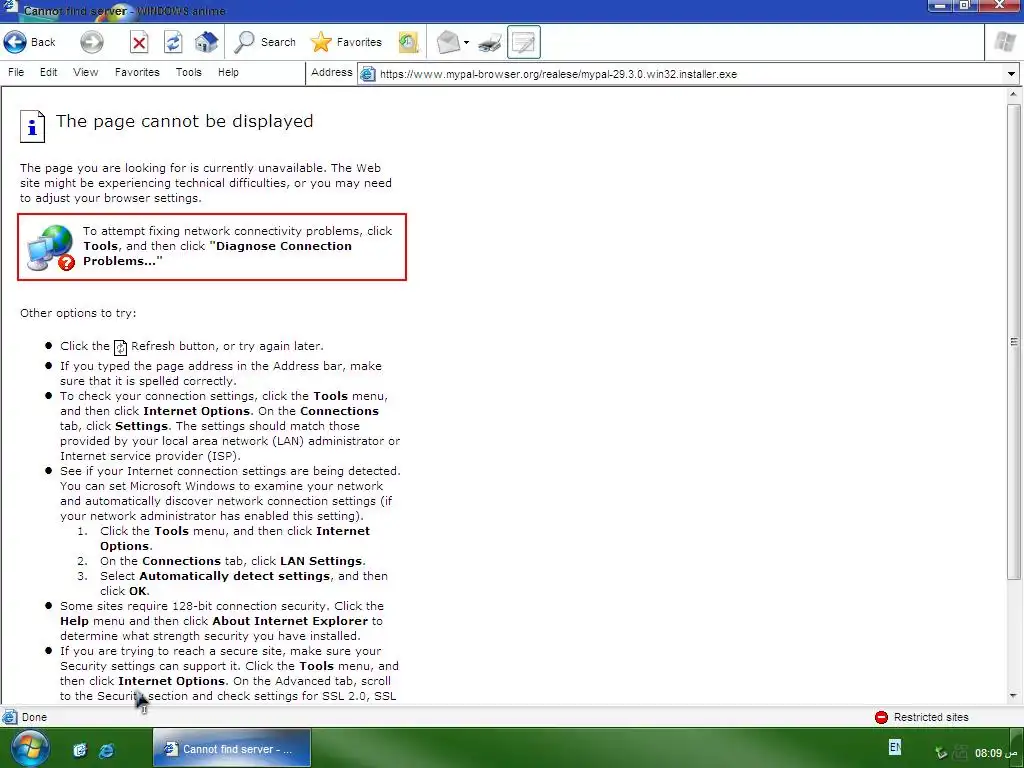1024x768 pixels.
Task: Click the status bar page icon next to Done
Action: (x=10, y=717)
